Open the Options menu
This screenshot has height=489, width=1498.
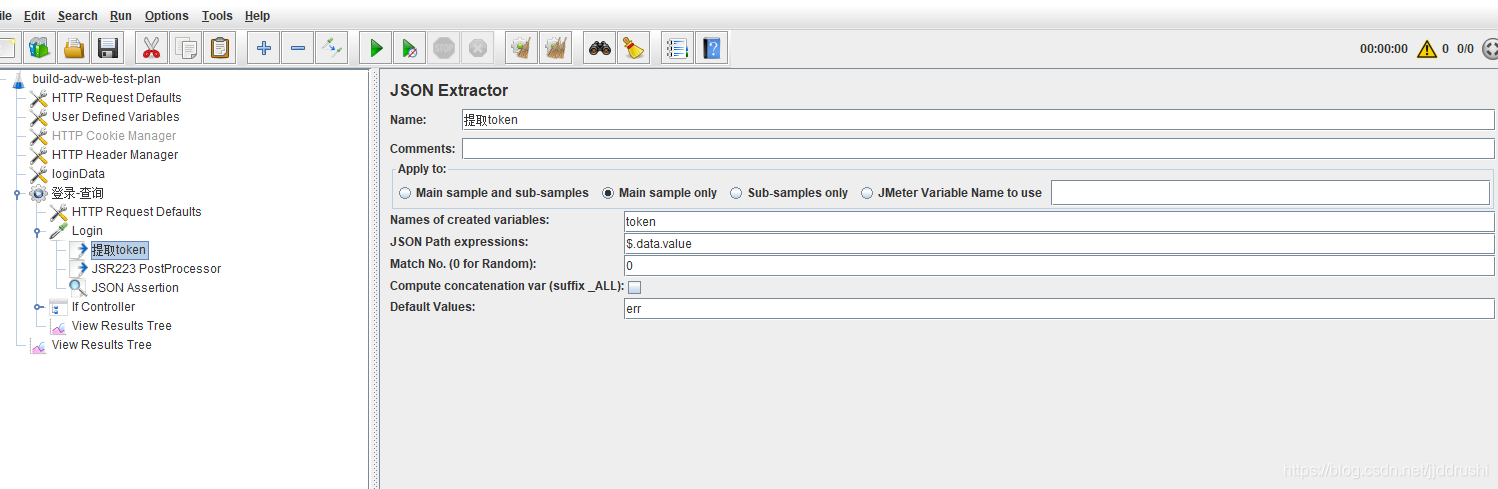pyautogui.click(x=167, y=15)
